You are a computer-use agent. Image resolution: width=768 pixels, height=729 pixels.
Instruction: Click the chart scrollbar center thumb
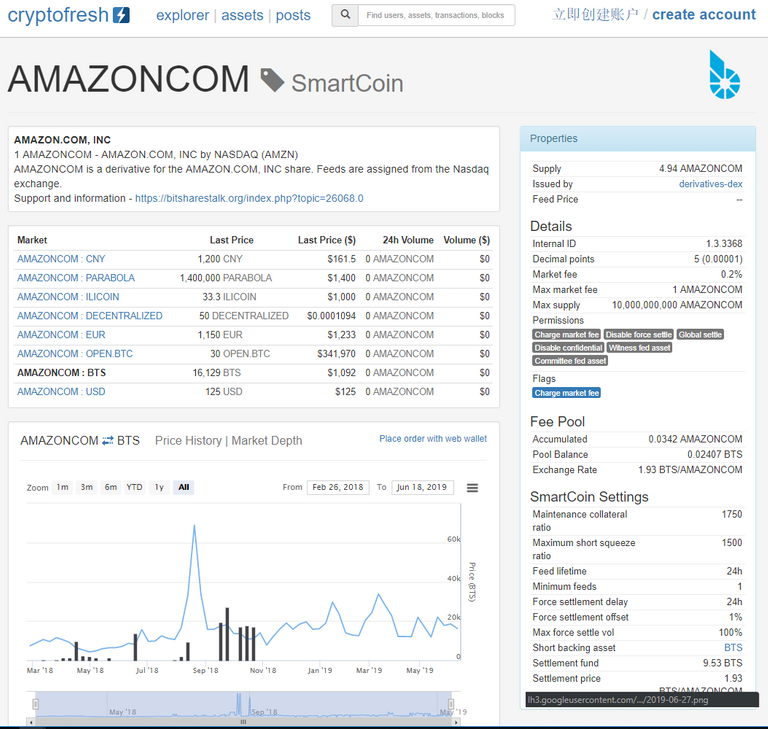243,722
